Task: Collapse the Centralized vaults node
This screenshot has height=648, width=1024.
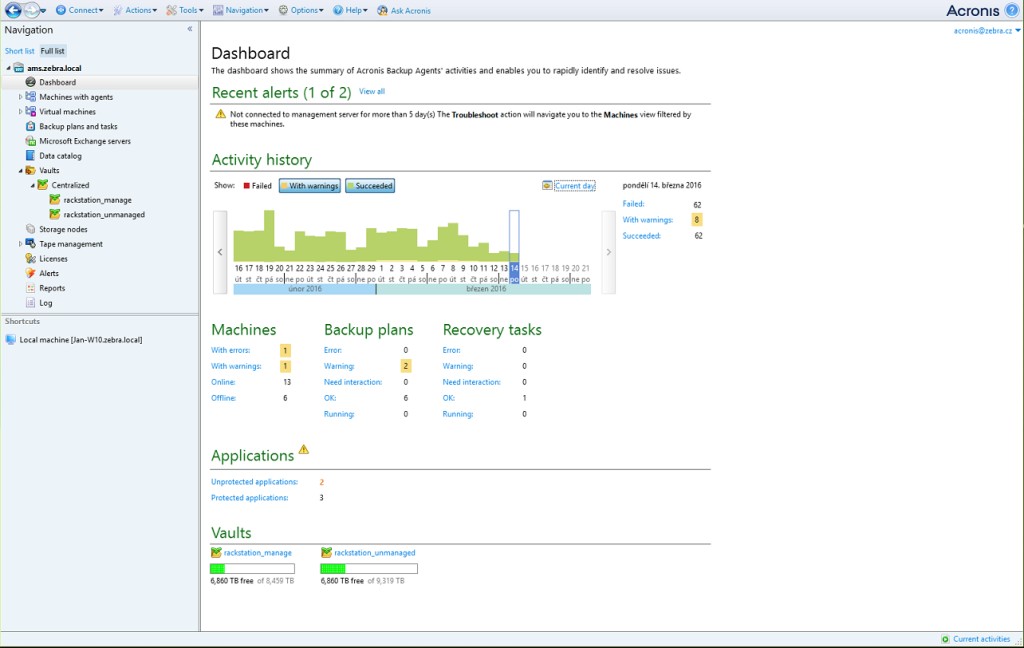Action: pos(33,186)
